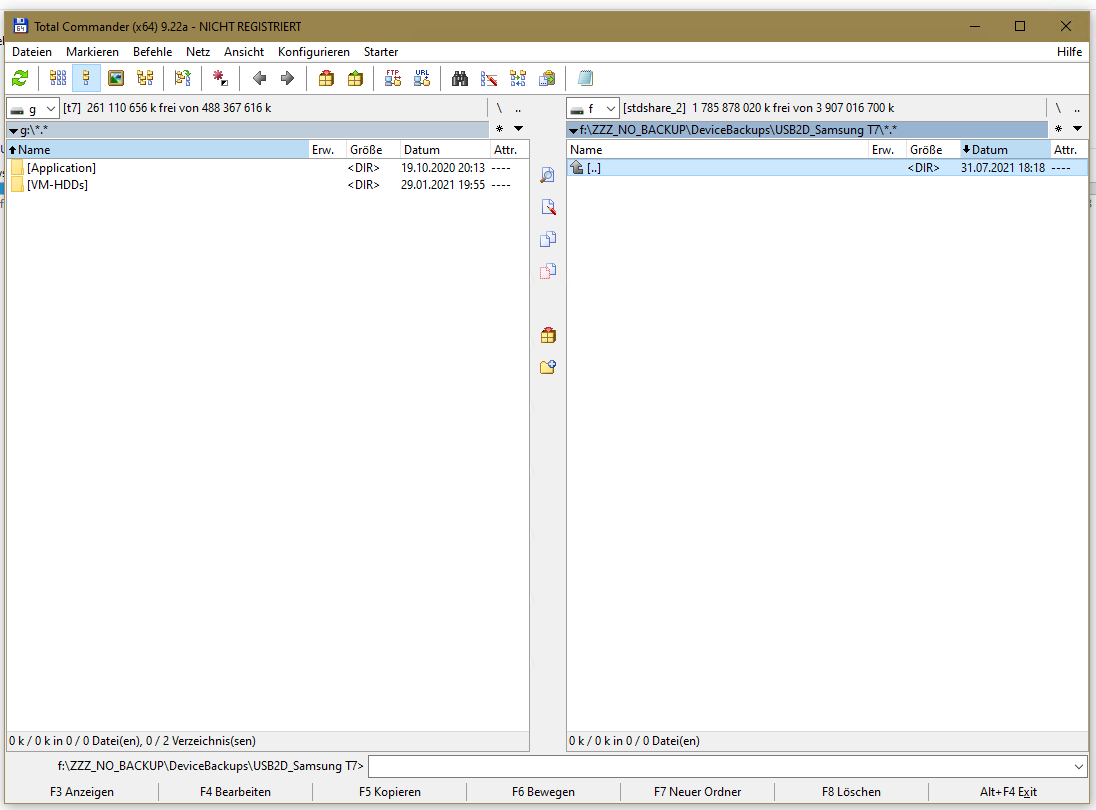The height and width of the screenshot is (810, 1096).
Task: Sort right panel by the Datum column
Action: (x=1004, y=150)
